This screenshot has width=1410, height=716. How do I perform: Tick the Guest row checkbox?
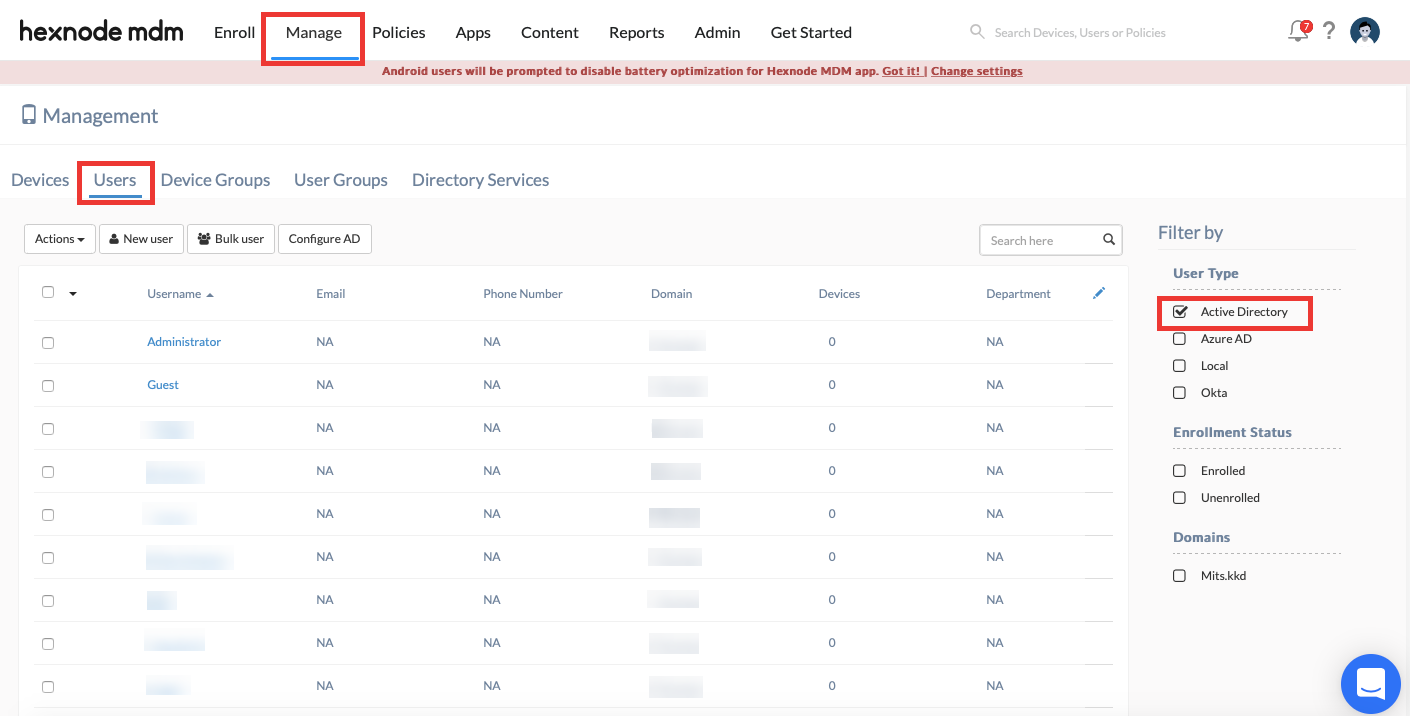pyautogui.click(x=48, y=386)
